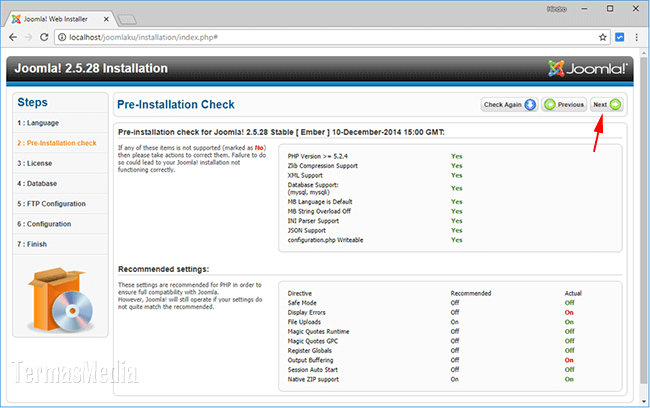Click 'Register Globals' directive text
This screenshot has height=408, width=650.
310,350
